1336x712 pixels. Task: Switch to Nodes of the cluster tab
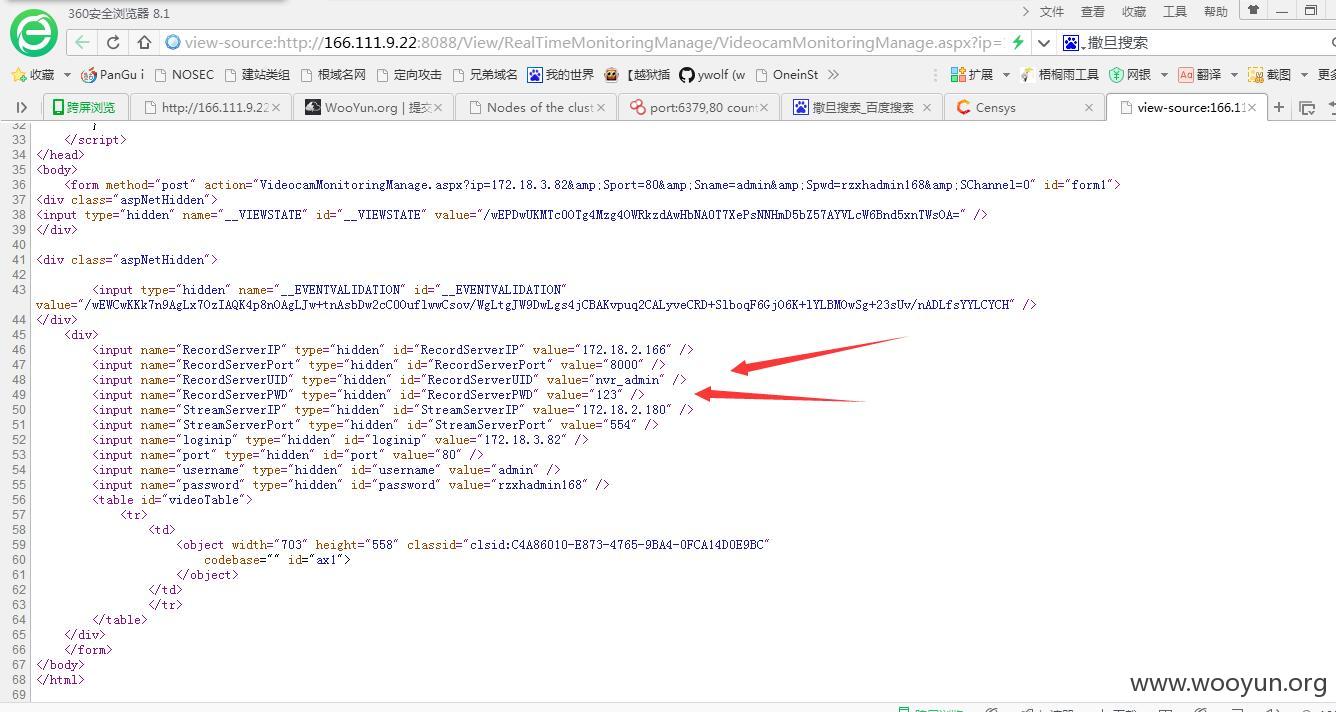click(x=537, y=107)
